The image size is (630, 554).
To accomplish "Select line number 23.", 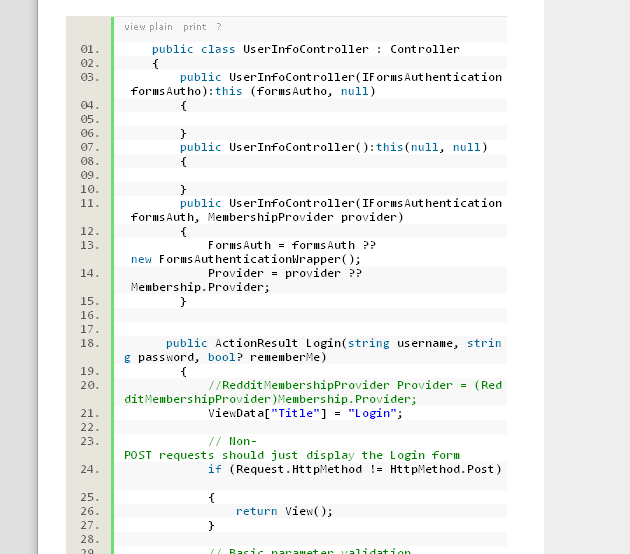I will pos(90,442).
